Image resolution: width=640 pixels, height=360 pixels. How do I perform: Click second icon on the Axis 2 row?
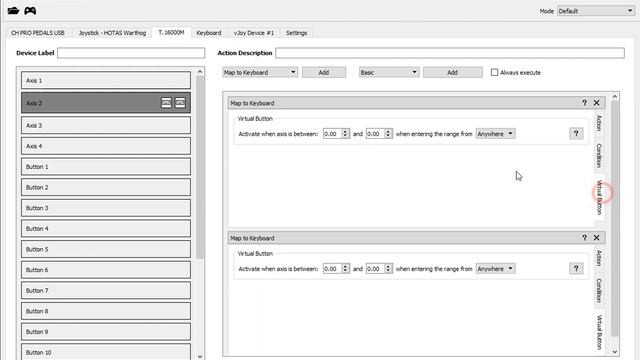[x=180, y=103]
